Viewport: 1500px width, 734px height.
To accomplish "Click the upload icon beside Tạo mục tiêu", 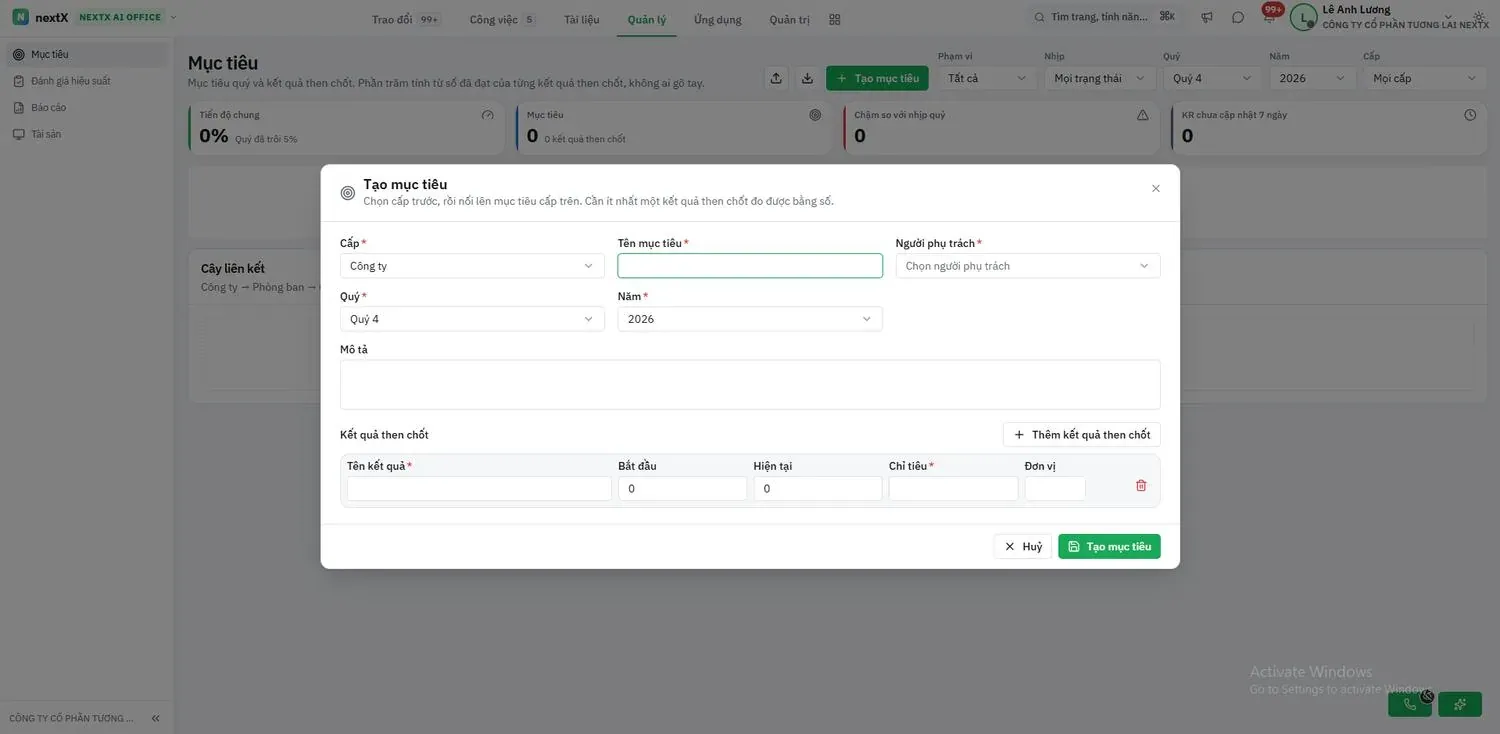I will point(776,78).
